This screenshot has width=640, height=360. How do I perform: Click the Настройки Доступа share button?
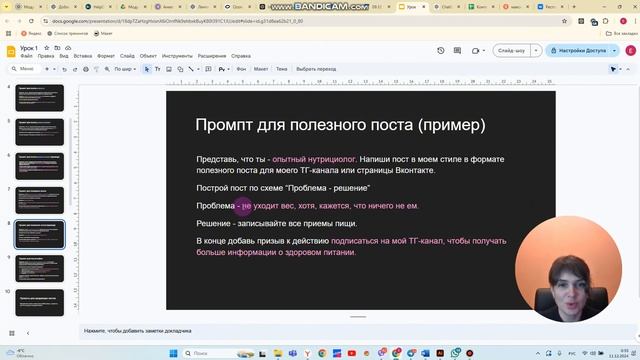(578, 51)
